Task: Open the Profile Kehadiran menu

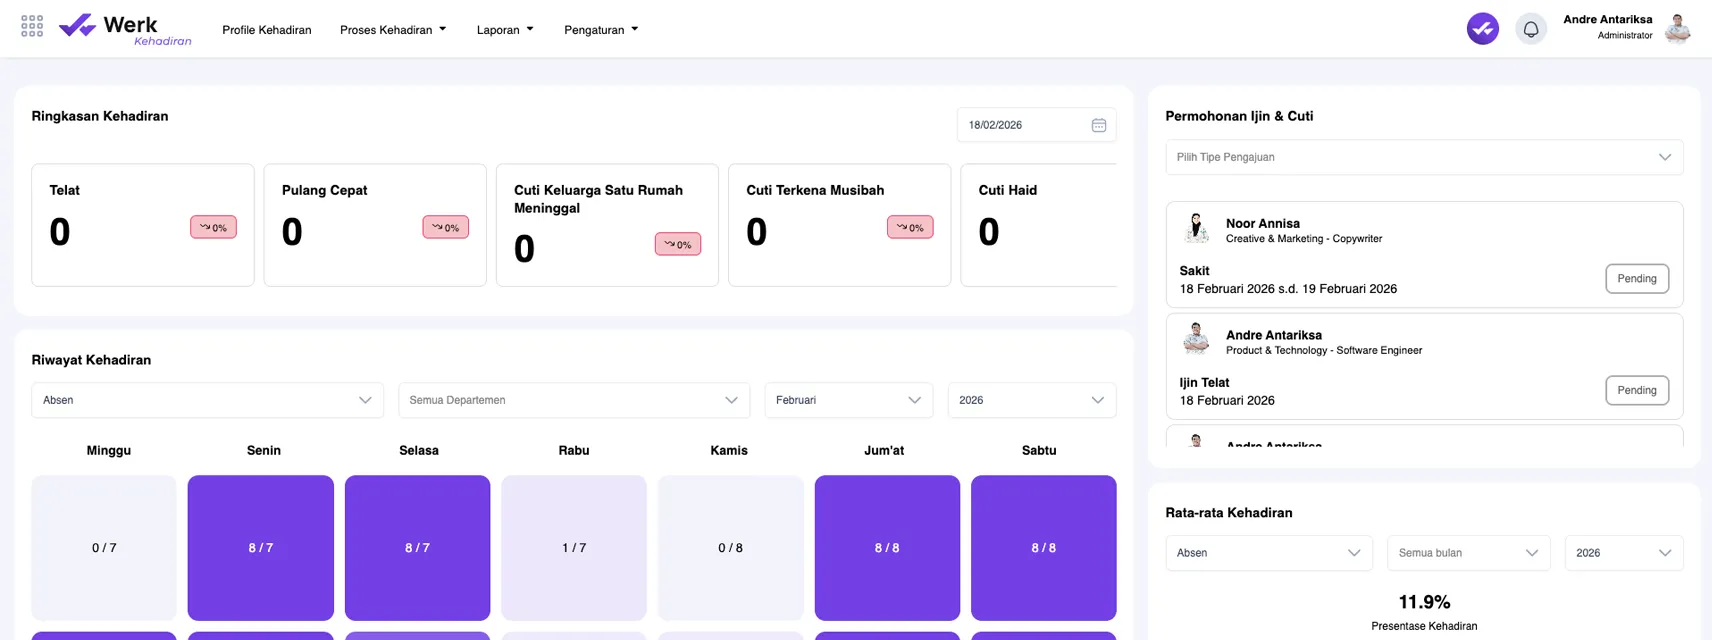Action: 266,30
